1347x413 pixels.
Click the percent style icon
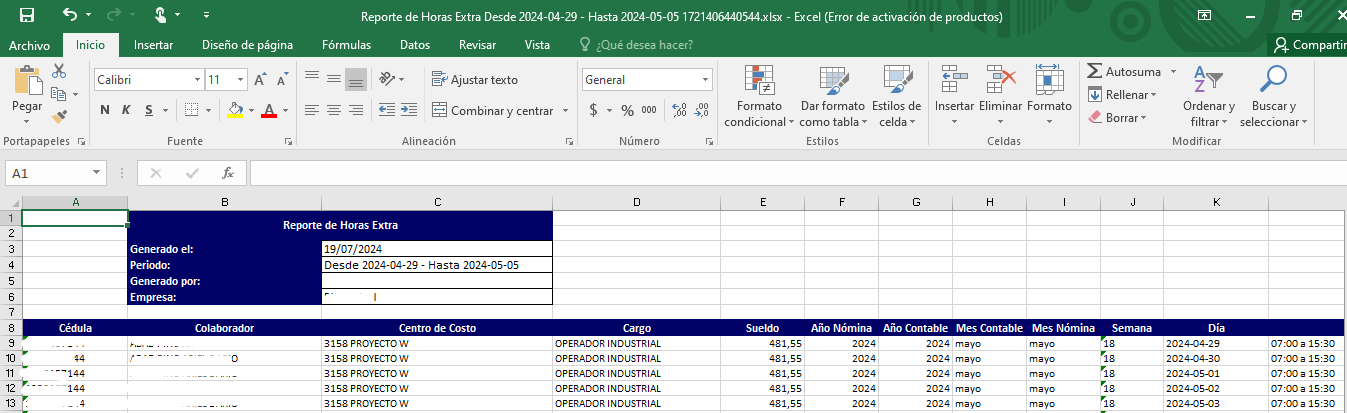click(x=627, y=110)
